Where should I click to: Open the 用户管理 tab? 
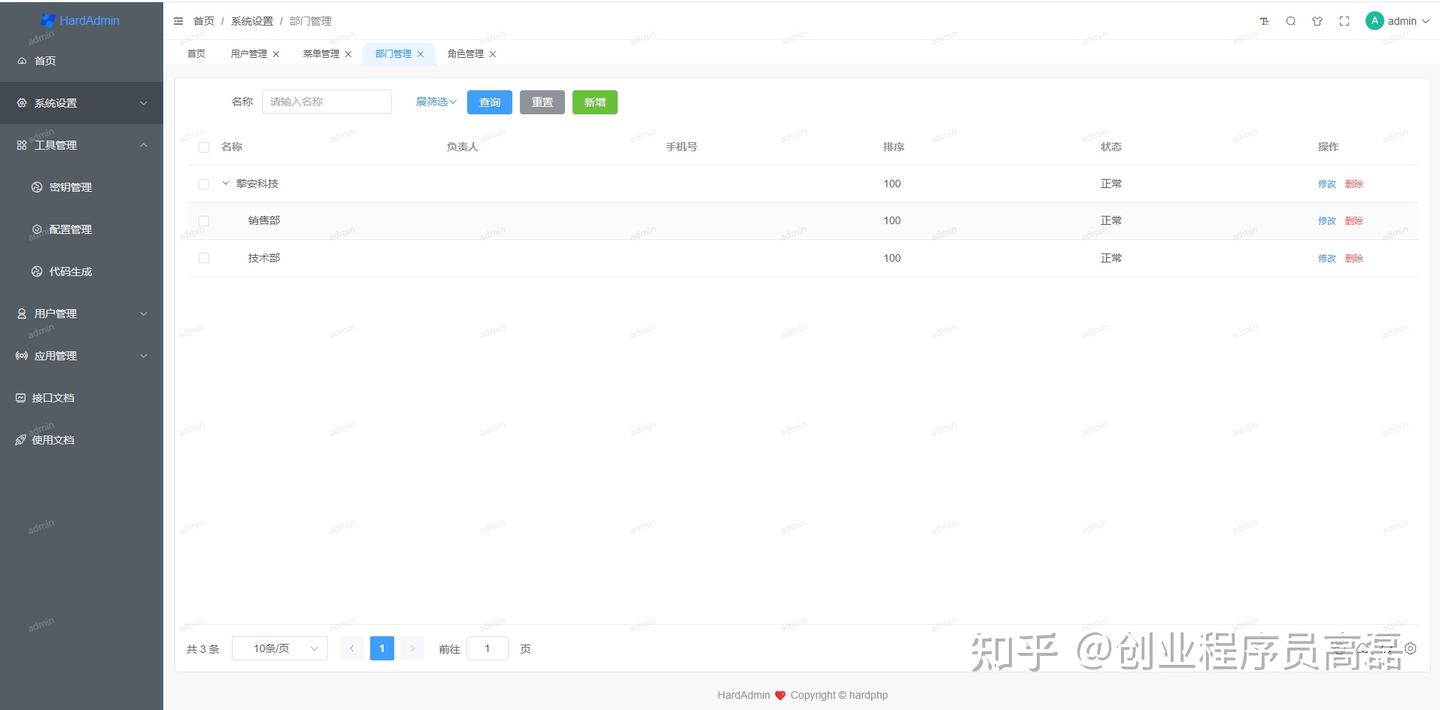point(249,53)
